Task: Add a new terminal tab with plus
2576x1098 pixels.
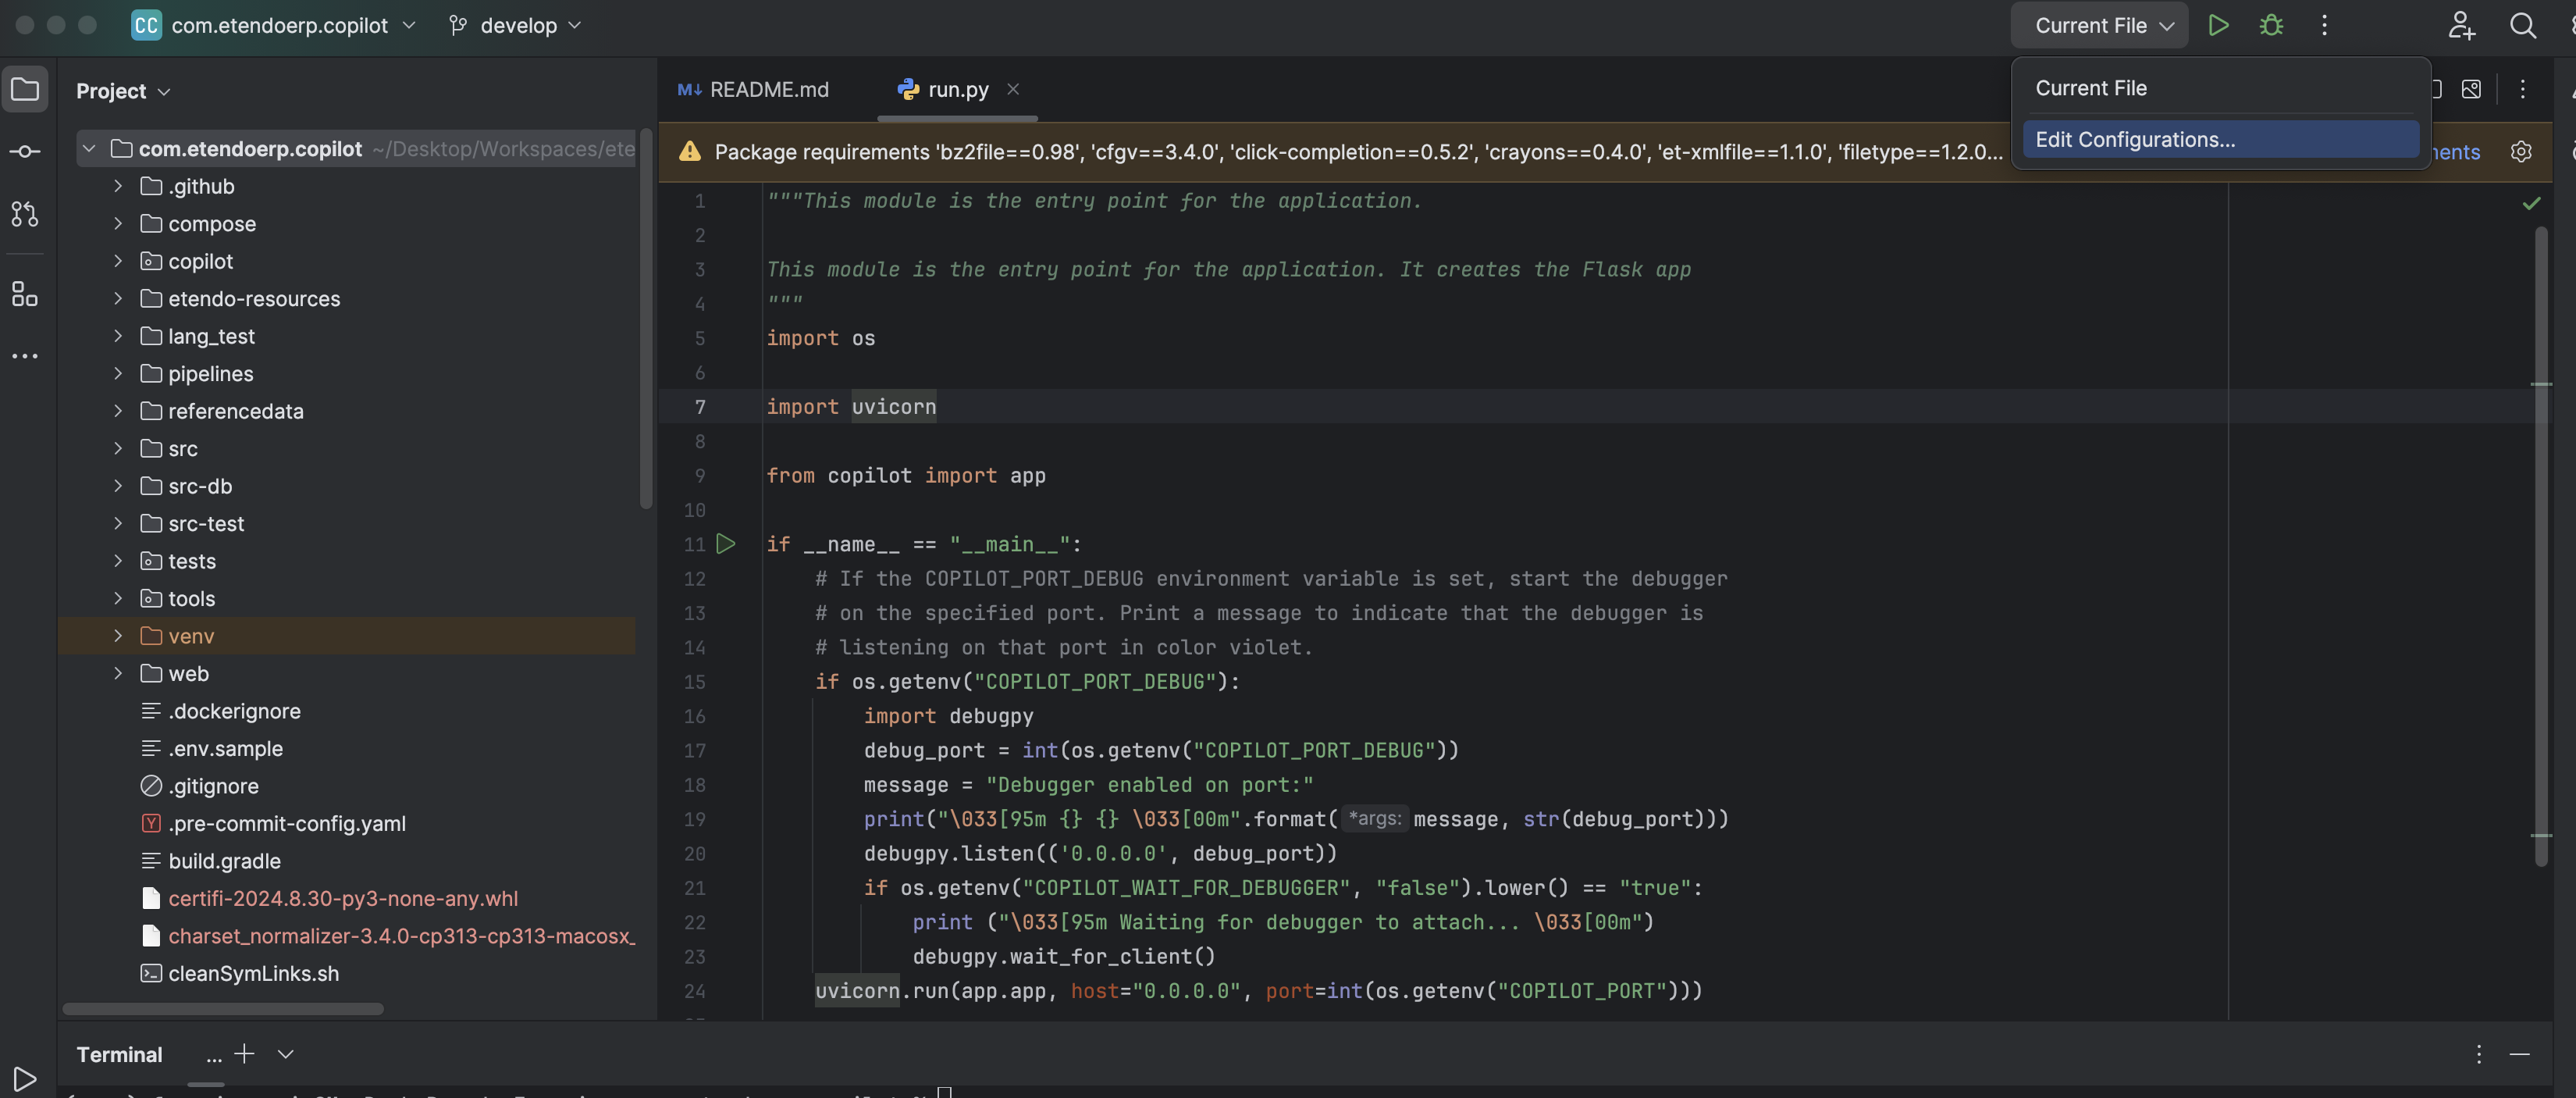Action: coord(245,1054)
